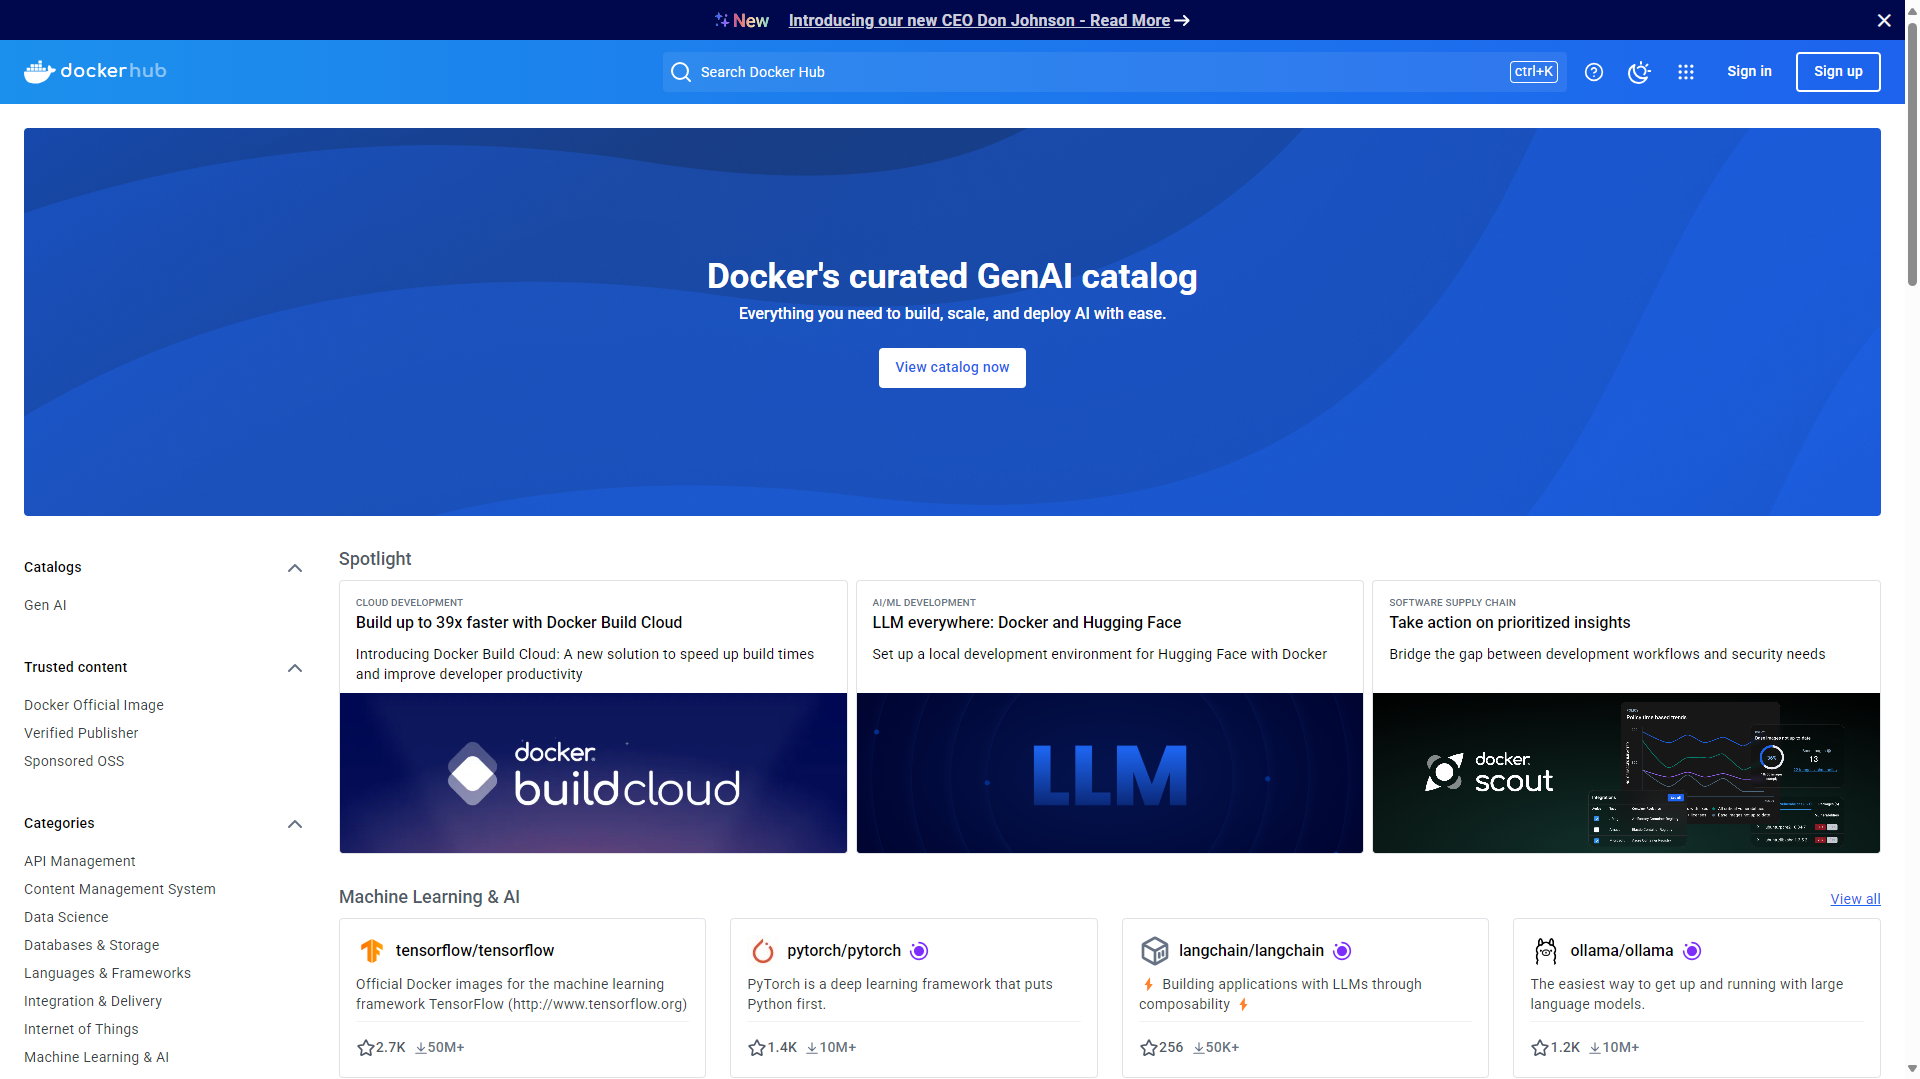Viewport: 1920px width, 1079px height.
Task: Select API Management category
Action: [80, 861]
